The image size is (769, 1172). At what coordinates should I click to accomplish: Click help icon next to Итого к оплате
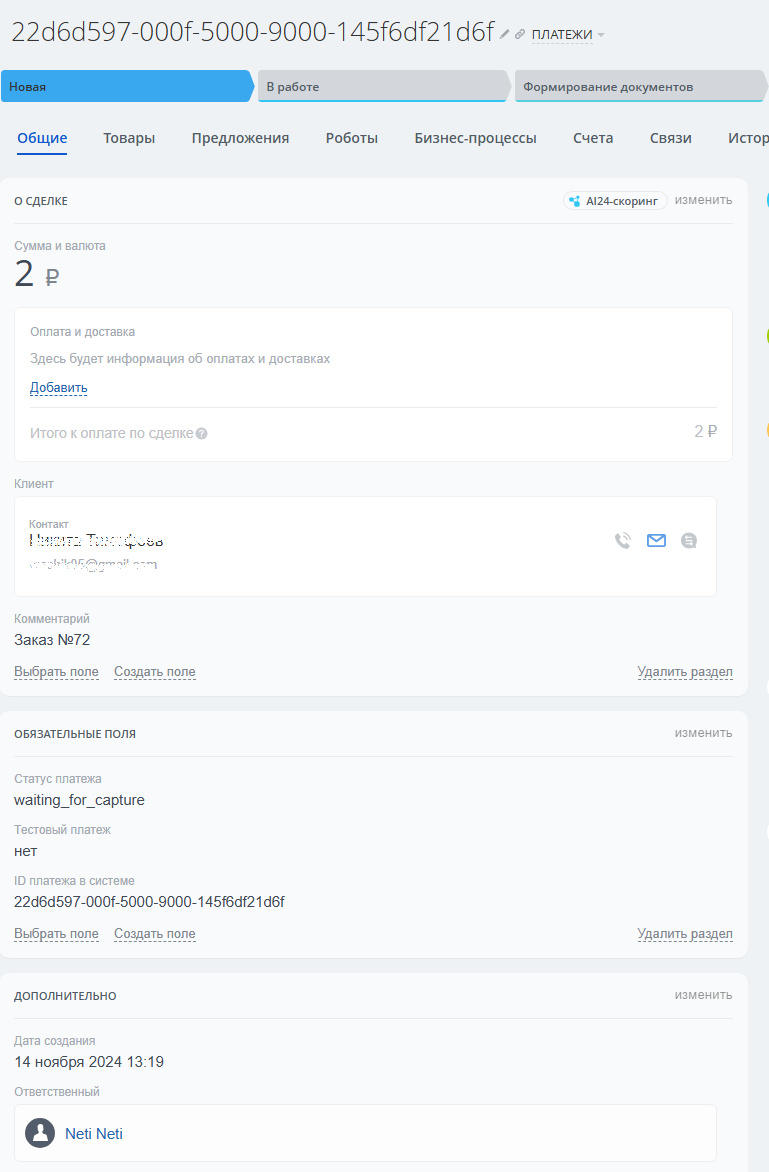202,434
